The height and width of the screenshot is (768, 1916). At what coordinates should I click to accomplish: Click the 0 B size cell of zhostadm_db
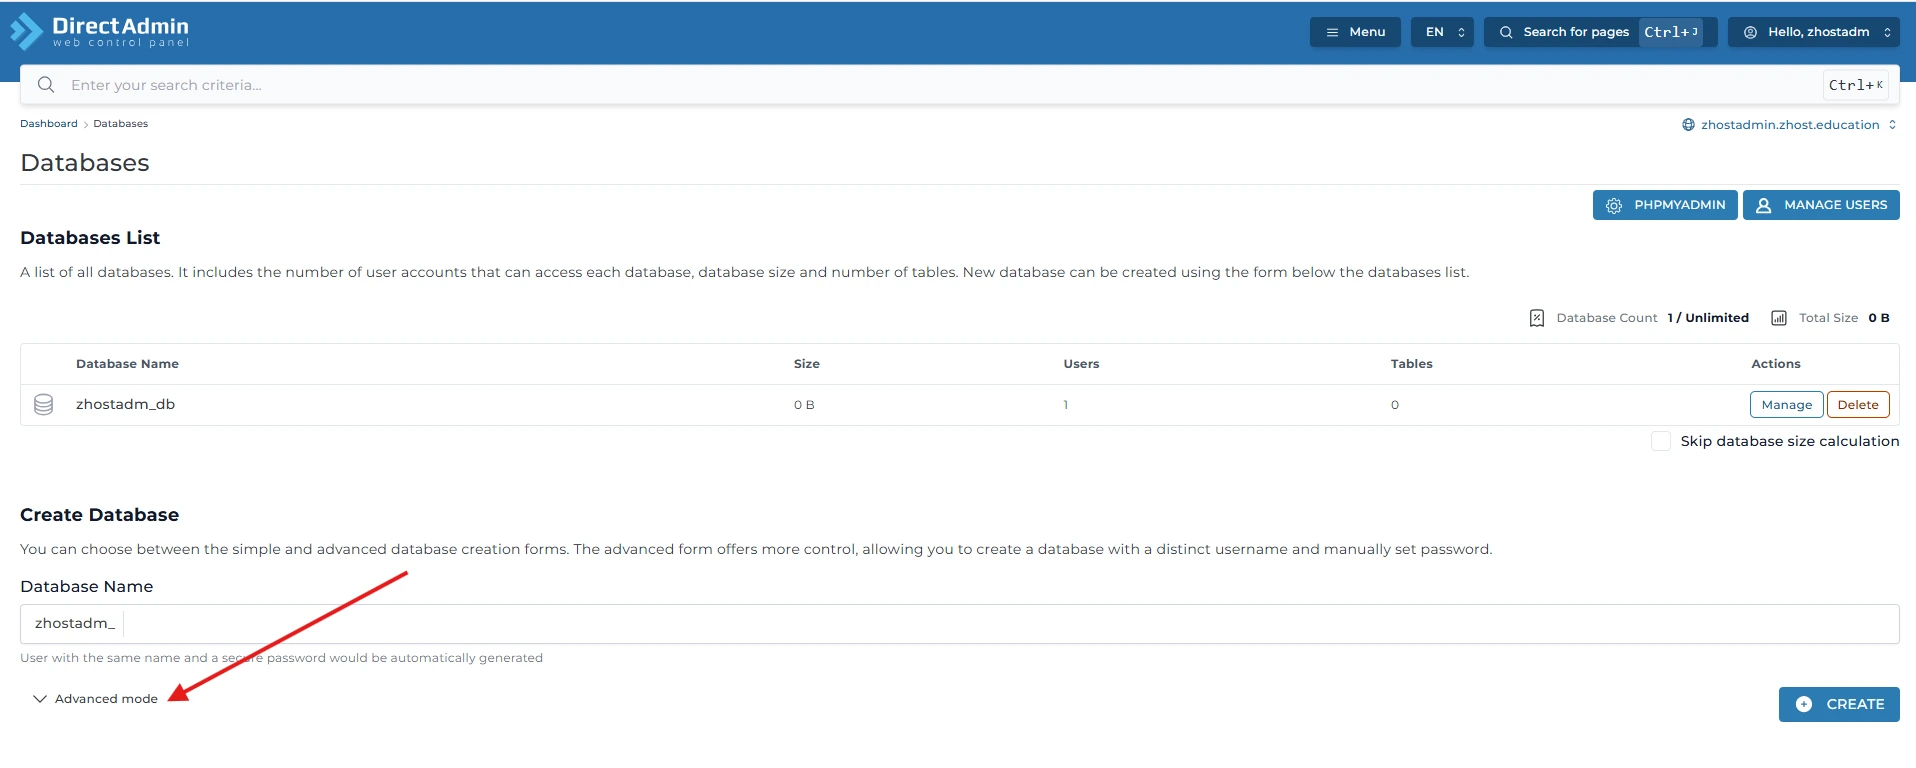pos(804,405)
